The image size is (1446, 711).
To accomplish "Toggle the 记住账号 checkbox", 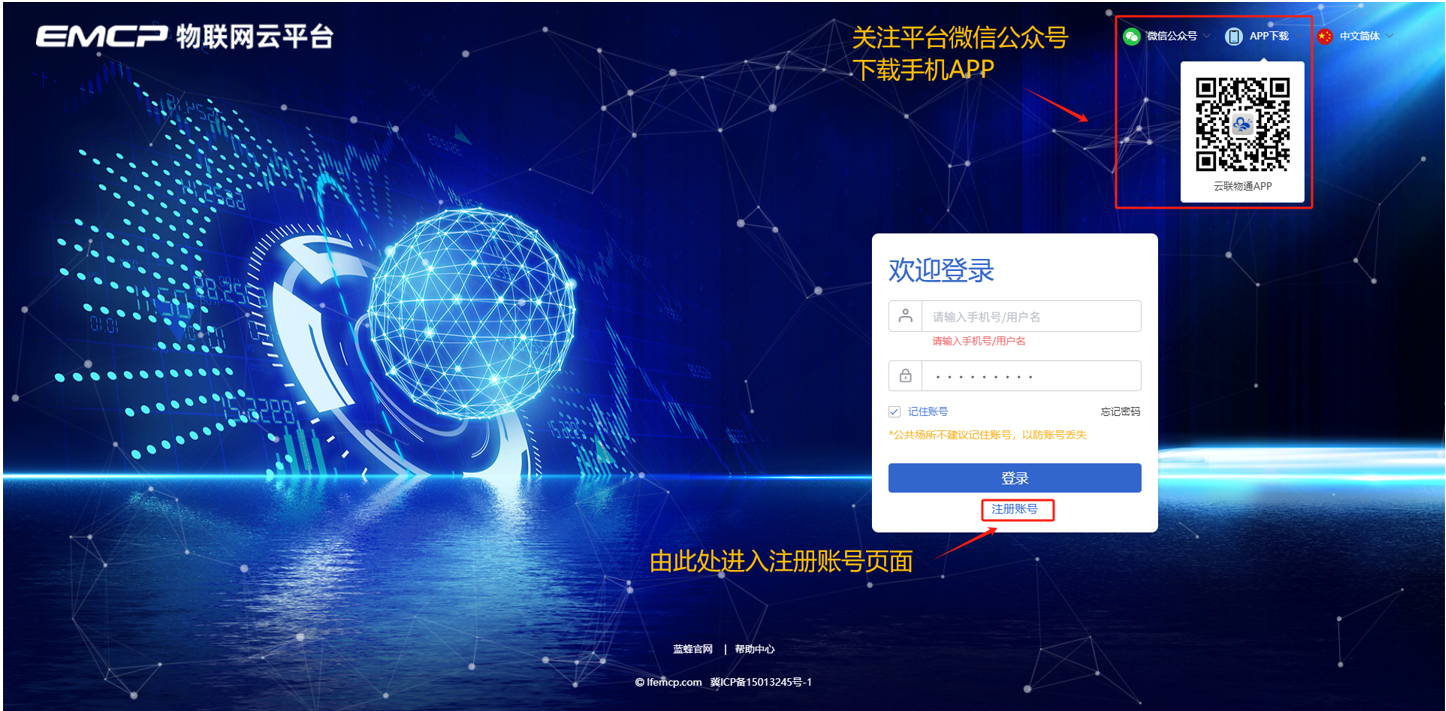I will point(894,411).
